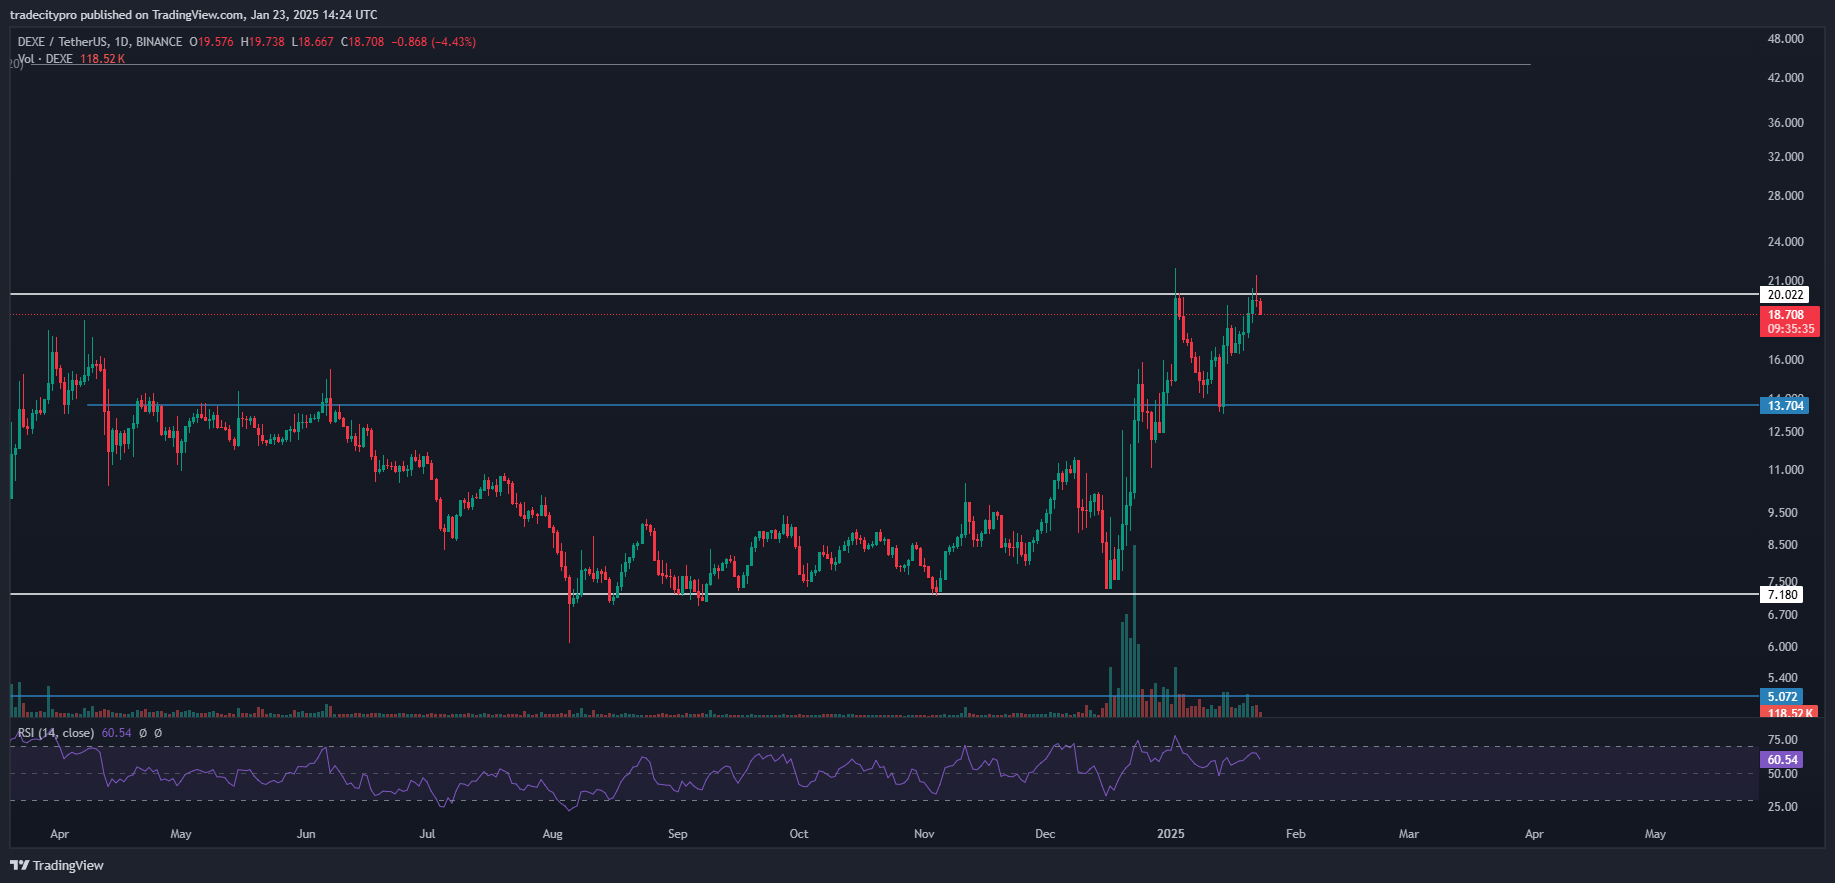Click the red 118.52K volume label on axis
This screenshot has width=1835, height=883.
point(1789,713)
